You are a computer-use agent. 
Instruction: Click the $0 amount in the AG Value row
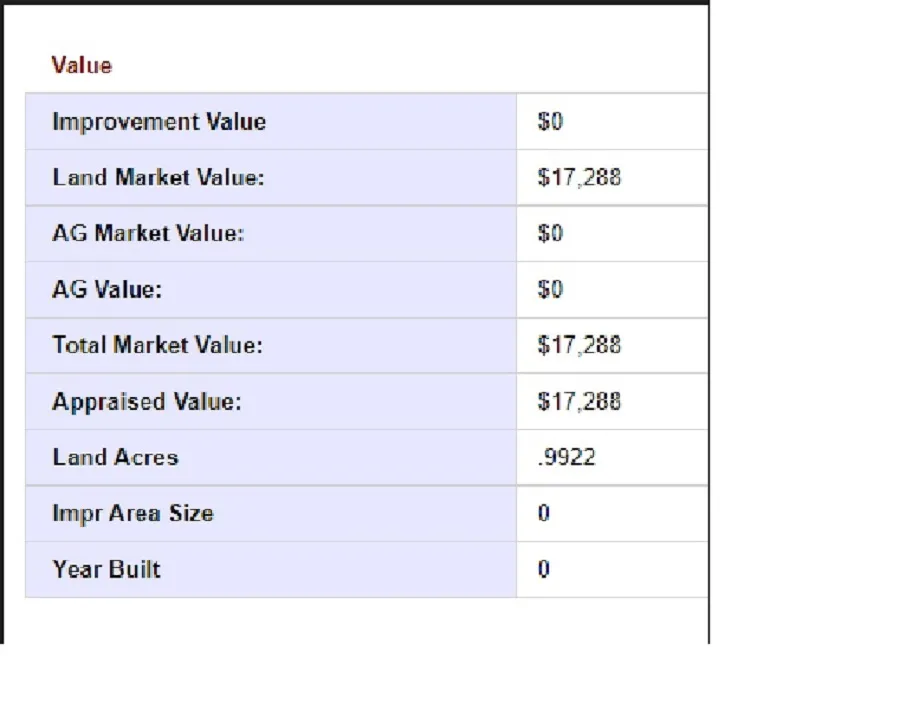point(550,290)
